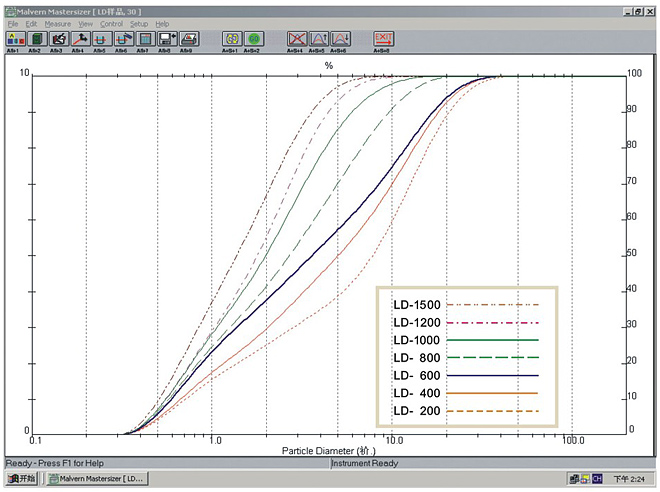
Task: Open the Measure menu
Action: (58, 23)
